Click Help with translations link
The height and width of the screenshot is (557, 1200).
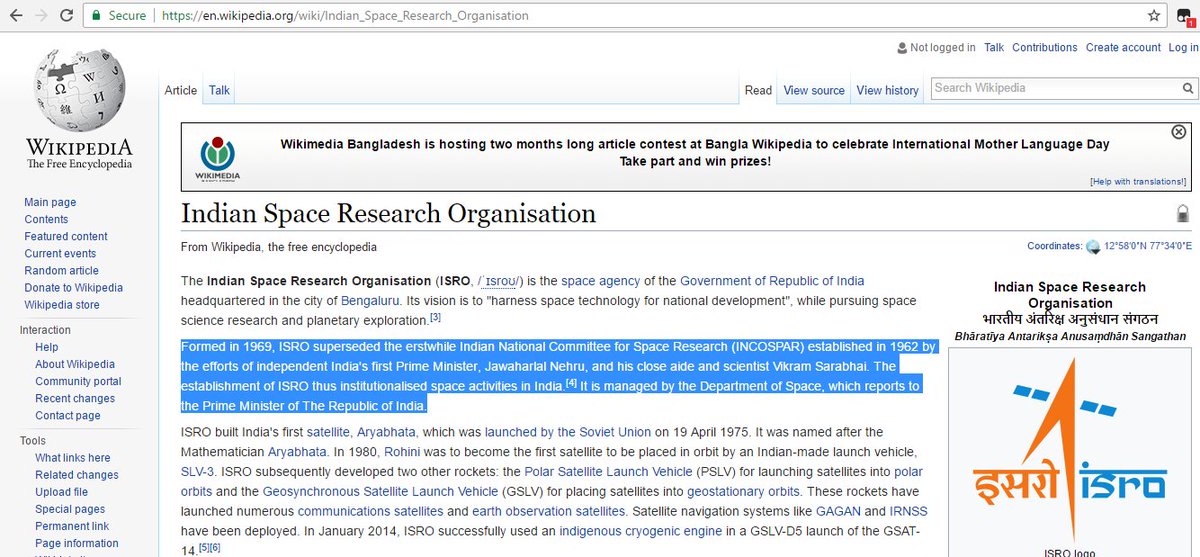(x=1138, y=181)
